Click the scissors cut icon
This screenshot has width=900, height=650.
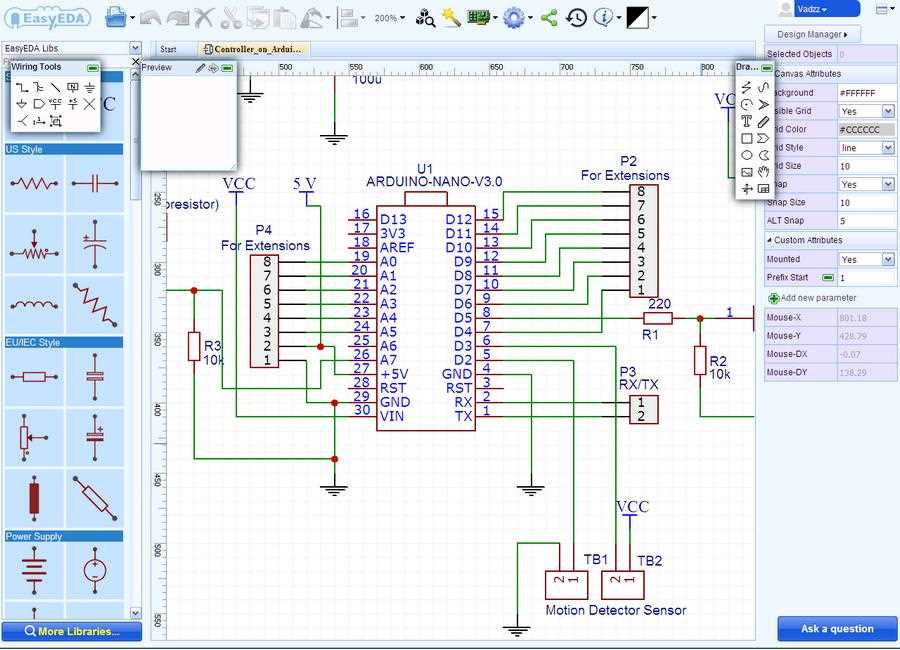tap(231, 18)
